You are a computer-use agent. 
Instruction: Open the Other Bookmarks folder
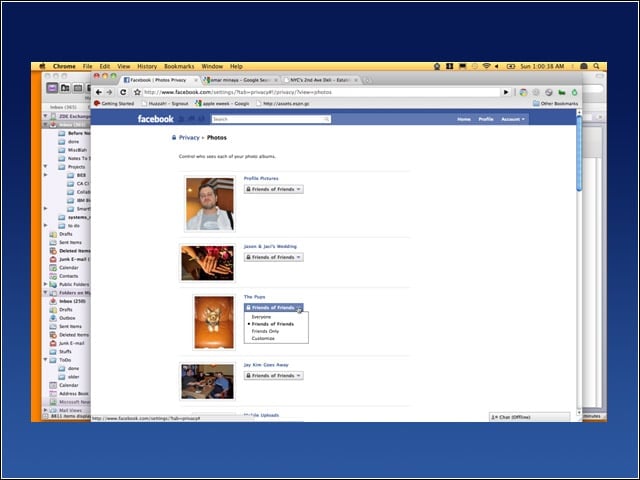[555, 104]
